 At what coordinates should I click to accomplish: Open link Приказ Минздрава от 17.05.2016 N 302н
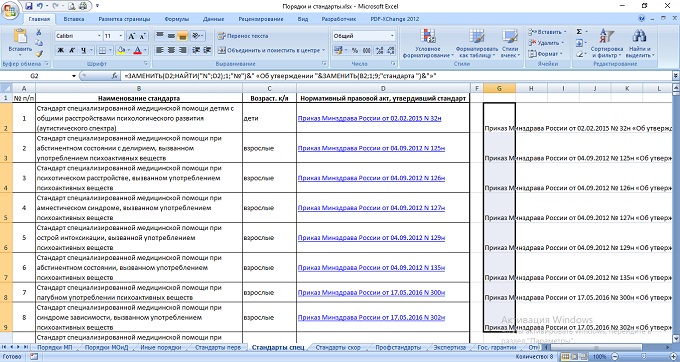(x=372, y=317)
